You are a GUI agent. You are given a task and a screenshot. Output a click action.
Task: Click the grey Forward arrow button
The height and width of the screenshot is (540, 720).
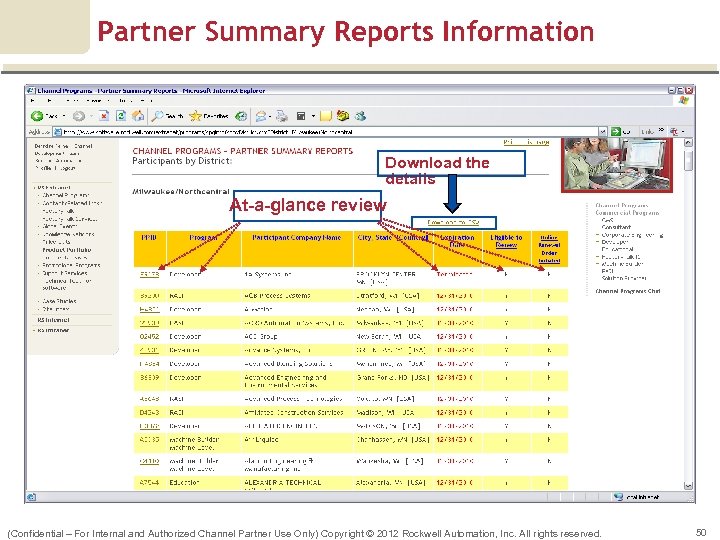[x=79, y=116]
